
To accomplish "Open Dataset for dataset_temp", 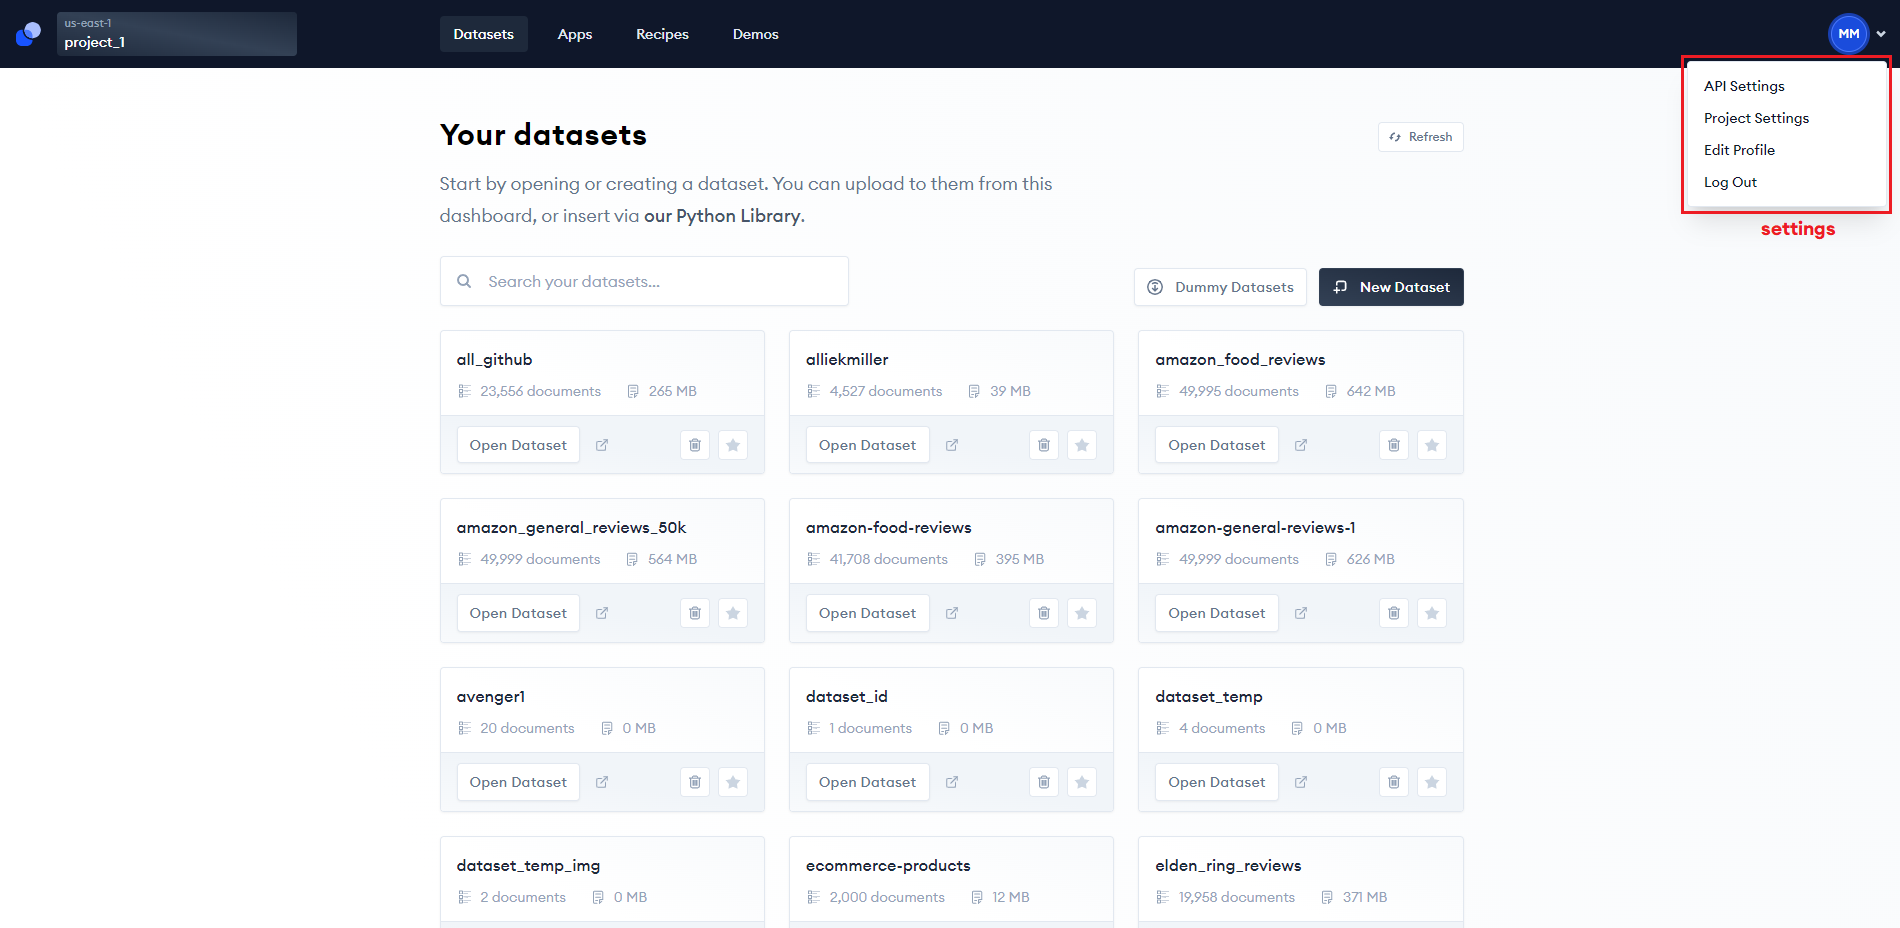I will [x=1217, y=782].
